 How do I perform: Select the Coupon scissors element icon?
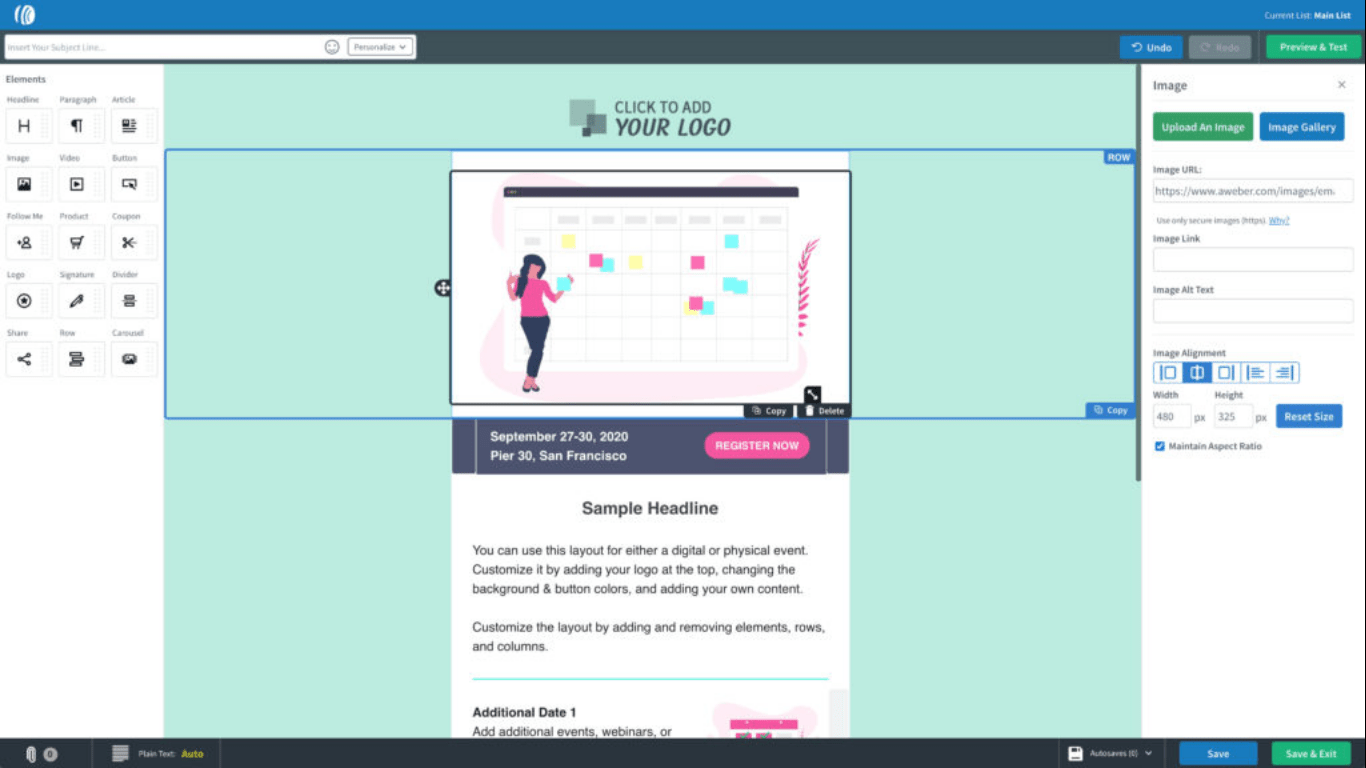[129, 242]
